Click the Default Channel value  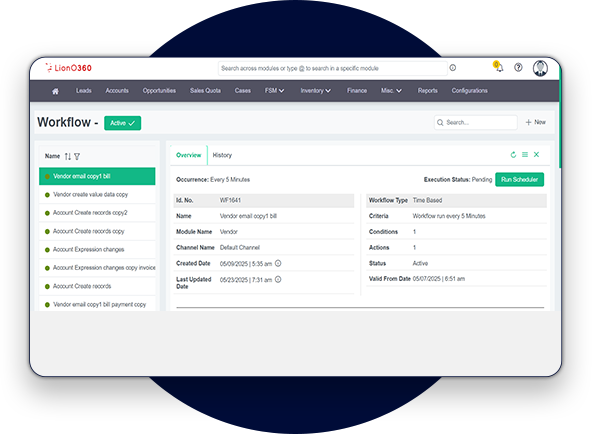[240, 248]
